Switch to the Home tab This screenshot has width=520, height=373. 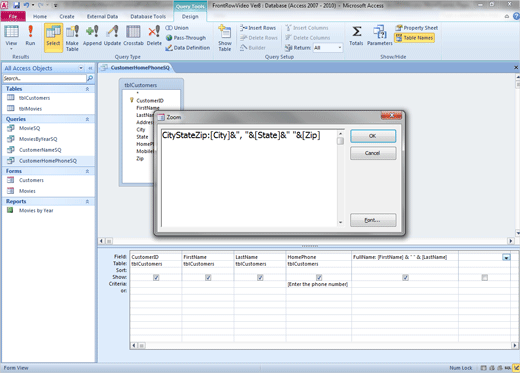tap(40, 16)
